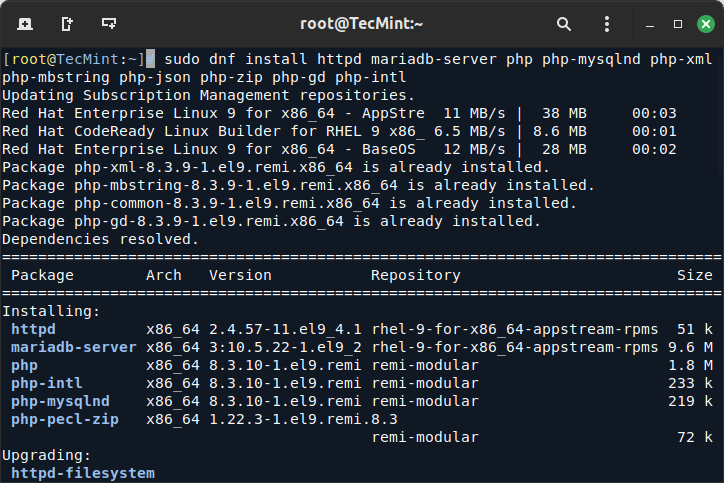Select the mariadb-server package name
The width and height of the screenshot is (724, 483).
[73, 347]
